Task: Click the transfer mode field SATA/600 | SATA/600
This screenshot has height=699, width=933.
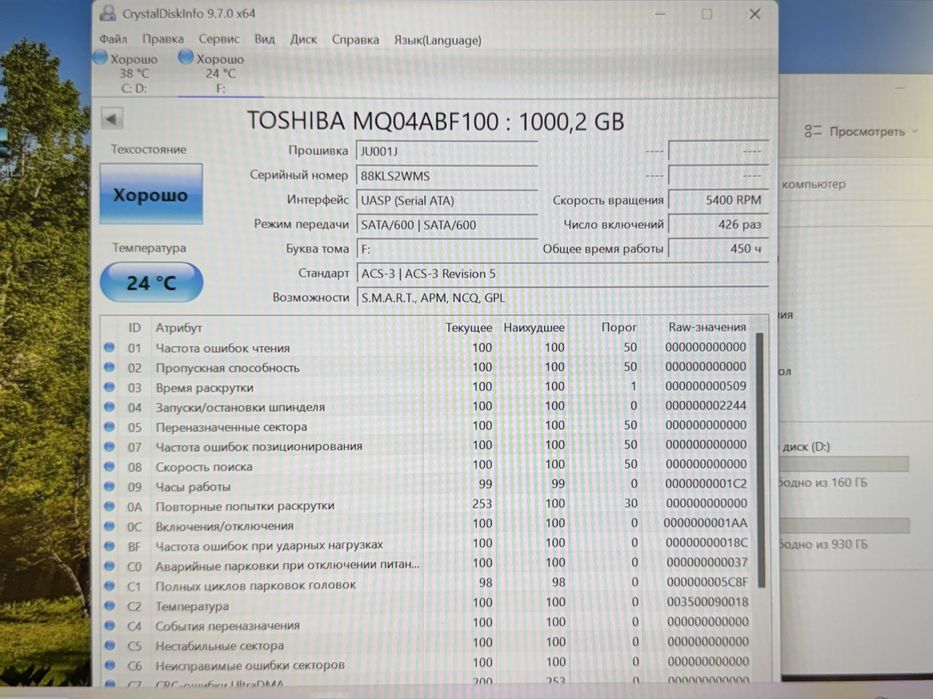Action: (x=447, y=225)
